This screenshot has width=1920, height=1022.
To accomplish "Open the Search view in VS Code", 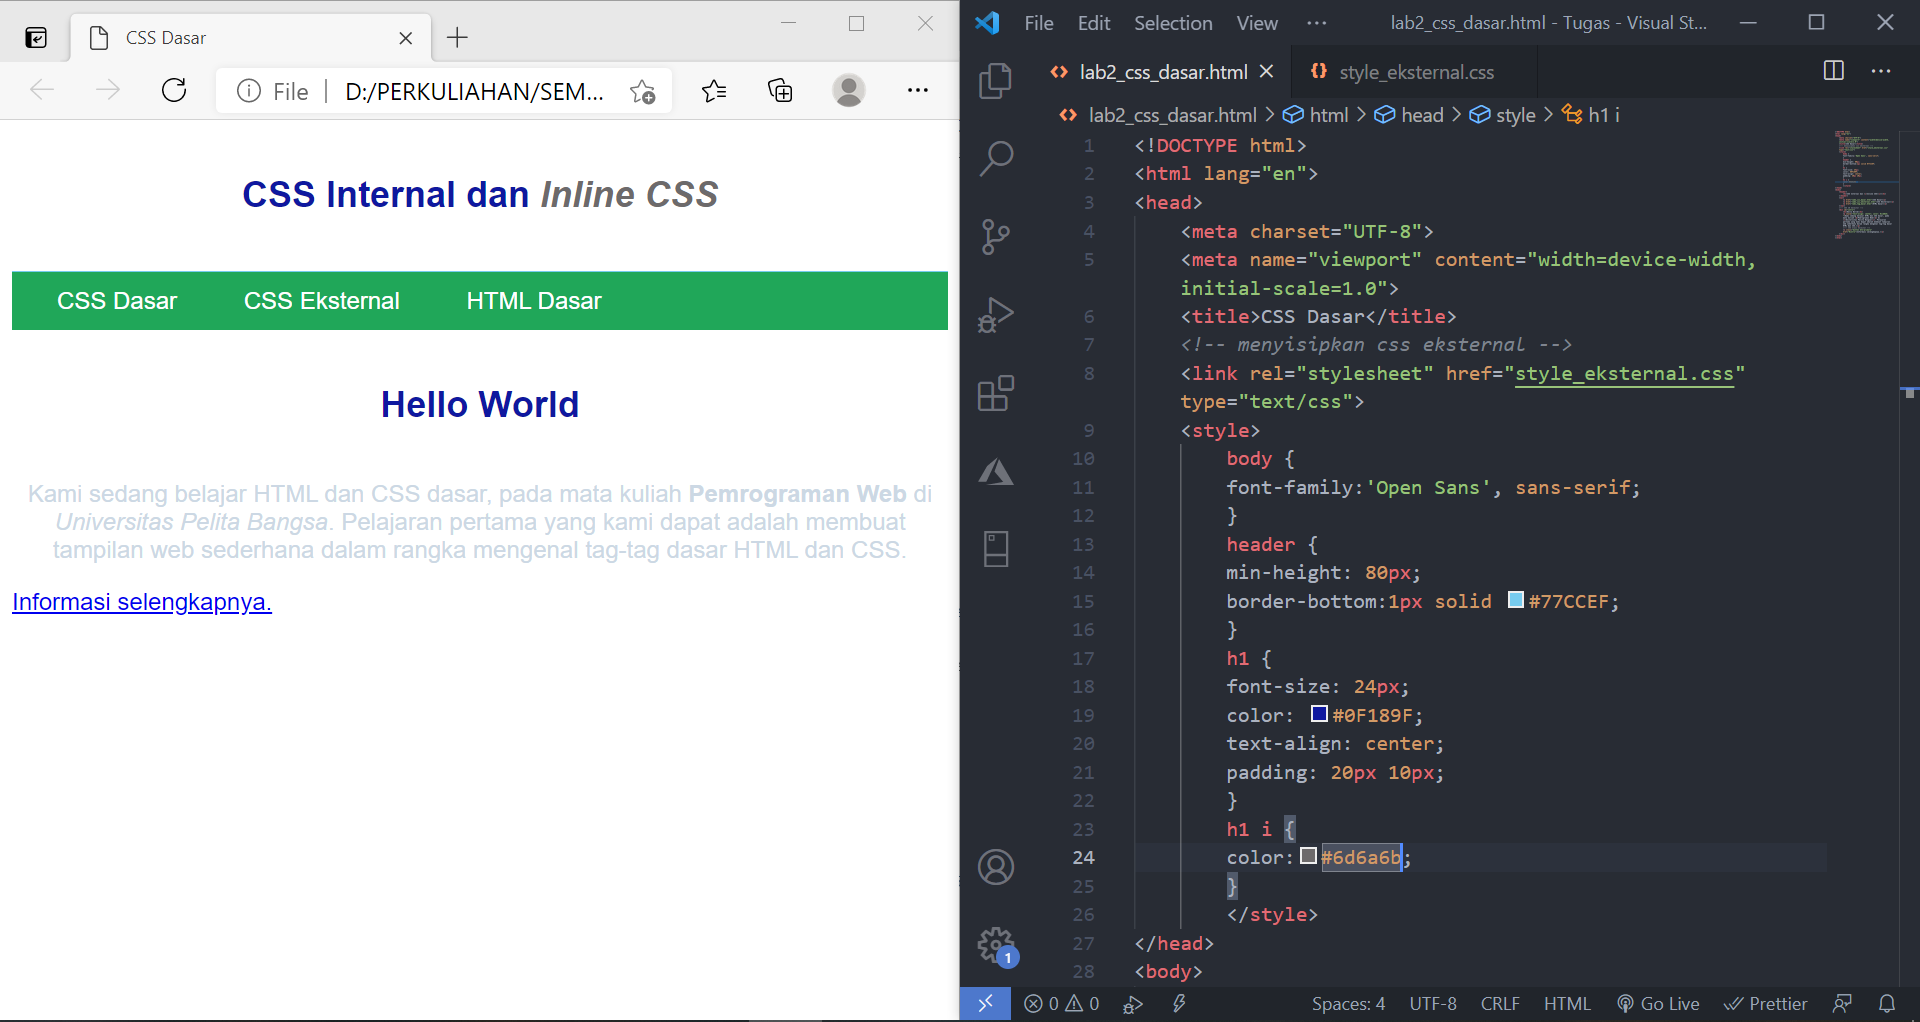I will [996, 157].
